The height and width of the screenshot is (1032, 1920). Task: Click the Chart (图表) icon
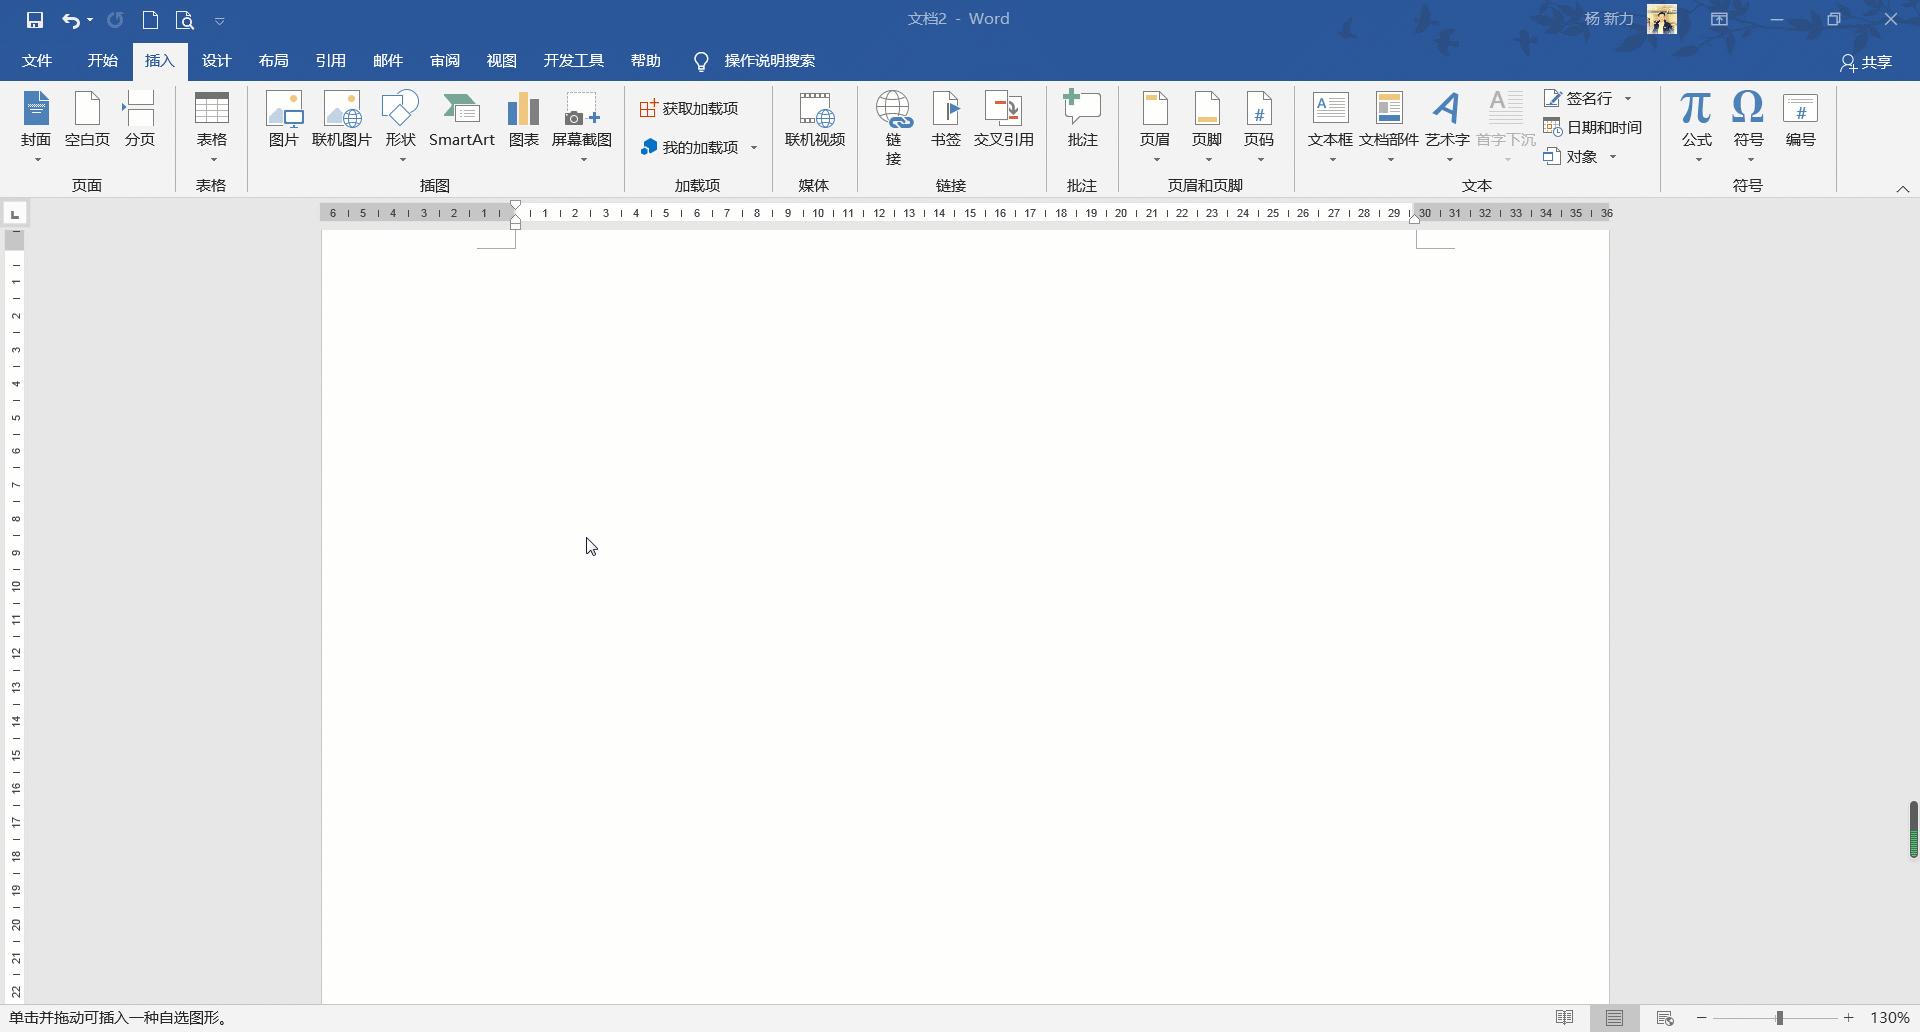[523, 119]
